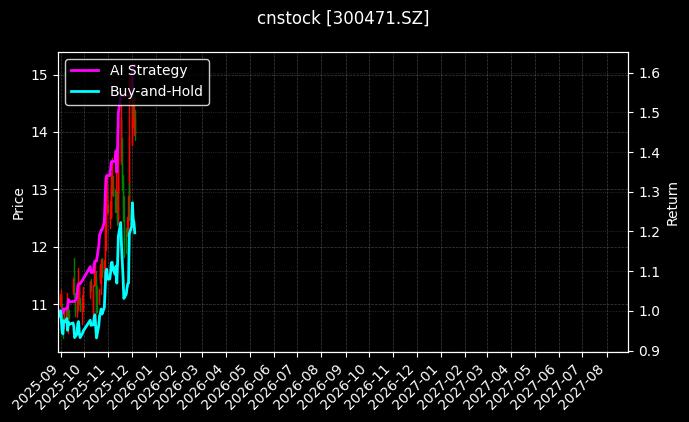Click the Return axis label
This screenshot has width=689, height=422.
point(672,202)
